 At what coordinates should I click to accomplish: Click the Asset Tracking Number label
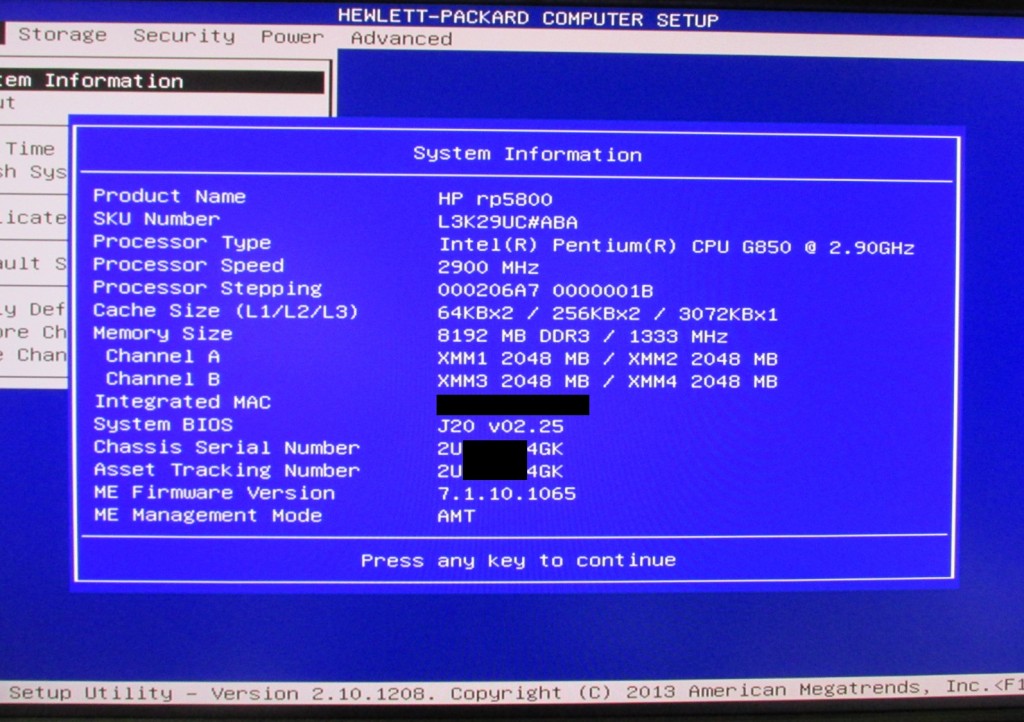click(x=227, y=470)
